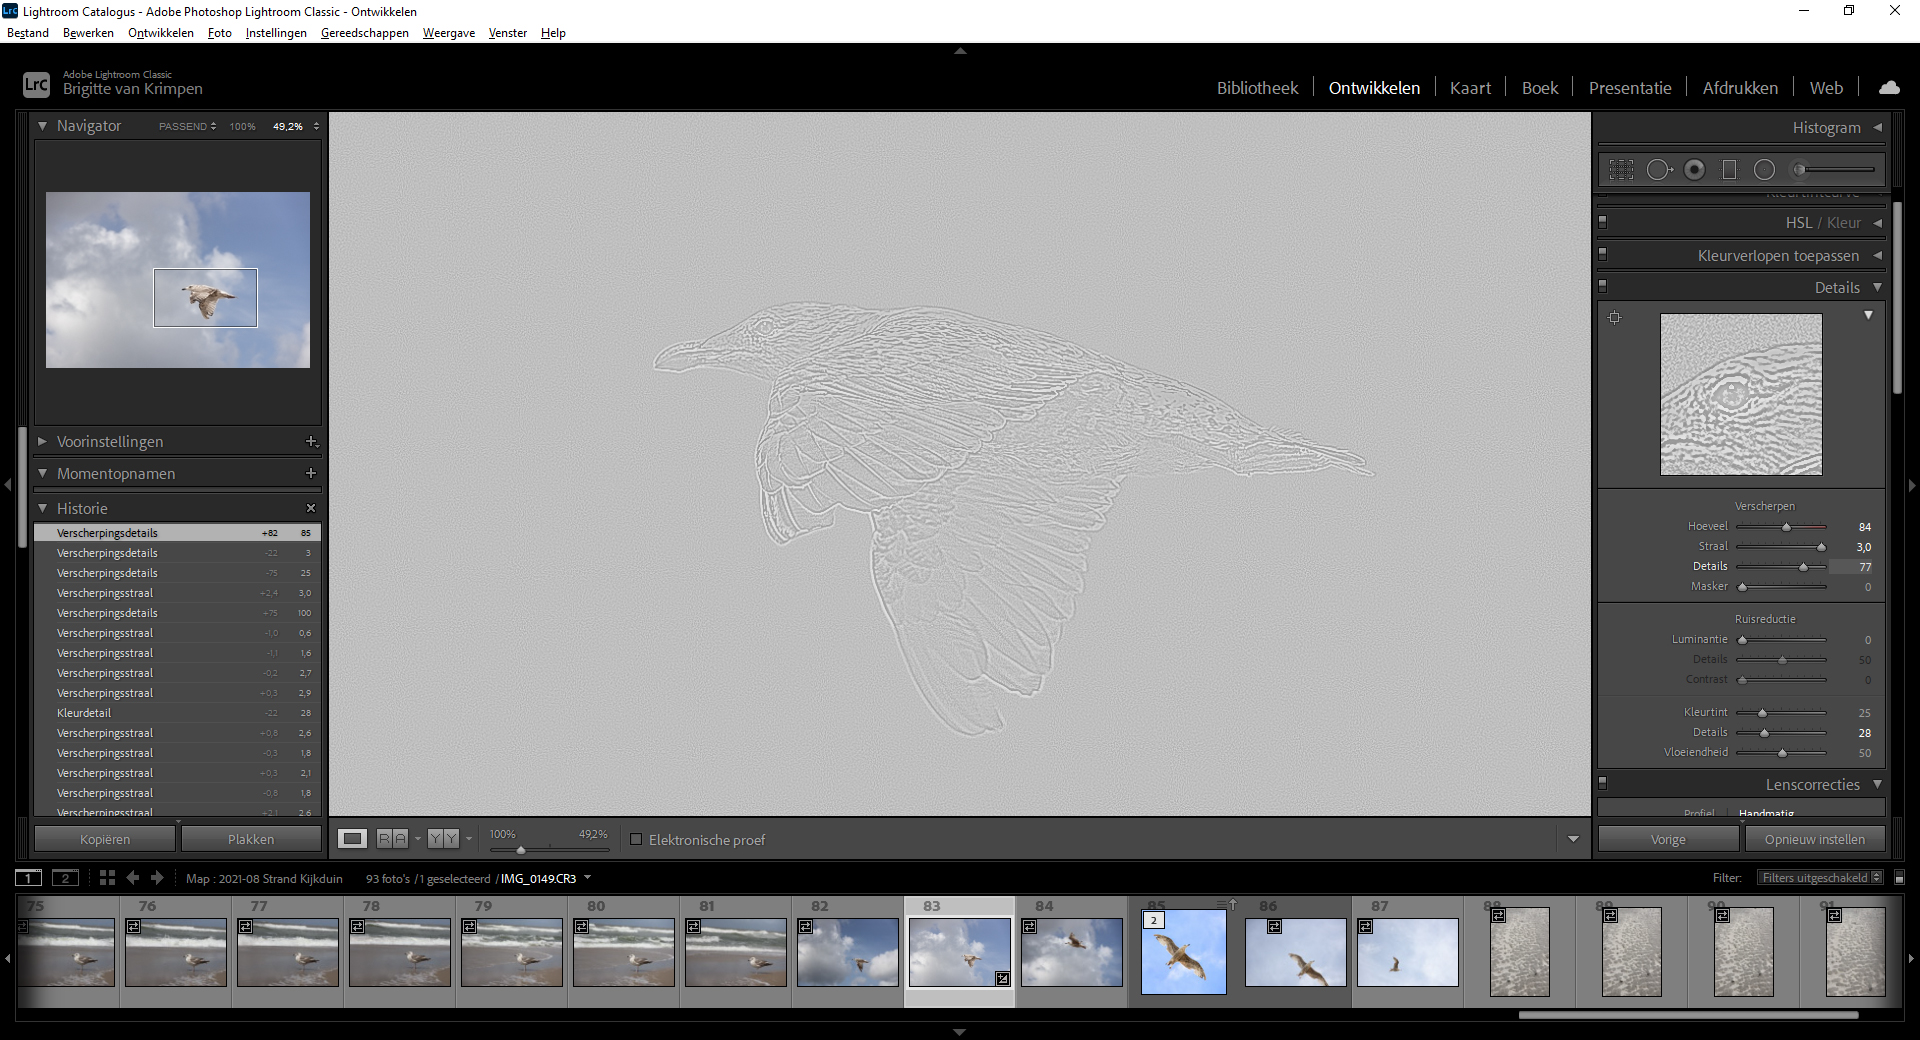
Task: Activate the Red Eye Correction tool
Action: [1694, 170]
